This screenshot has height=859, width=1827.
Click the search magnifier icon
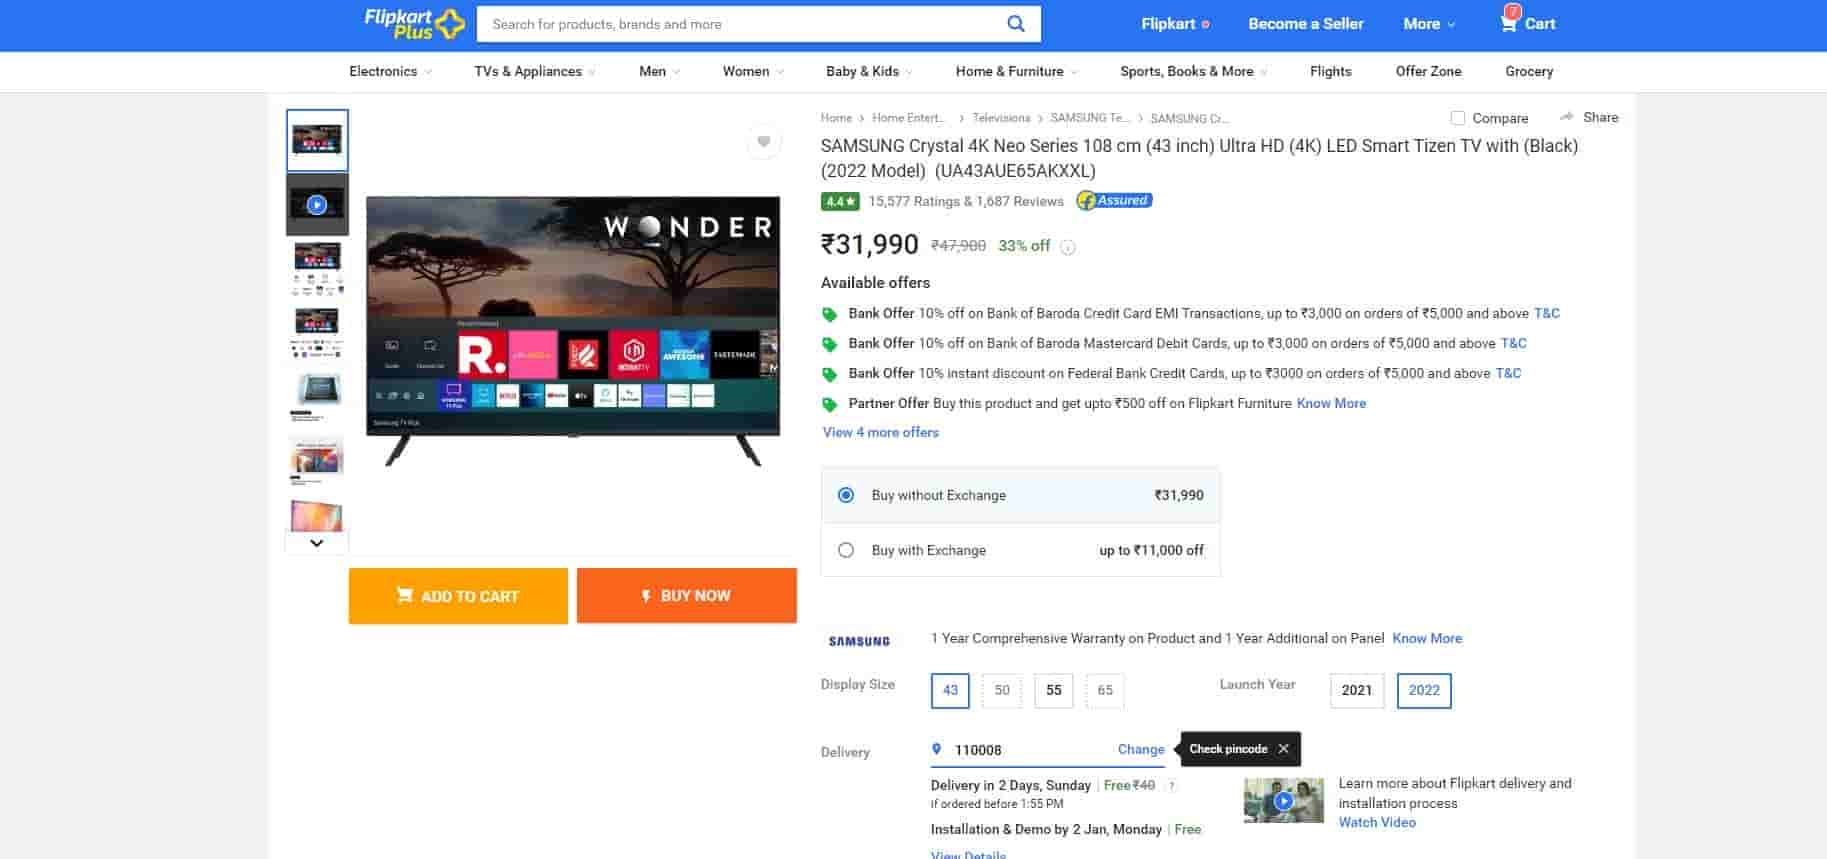(x=1015, y=24)
